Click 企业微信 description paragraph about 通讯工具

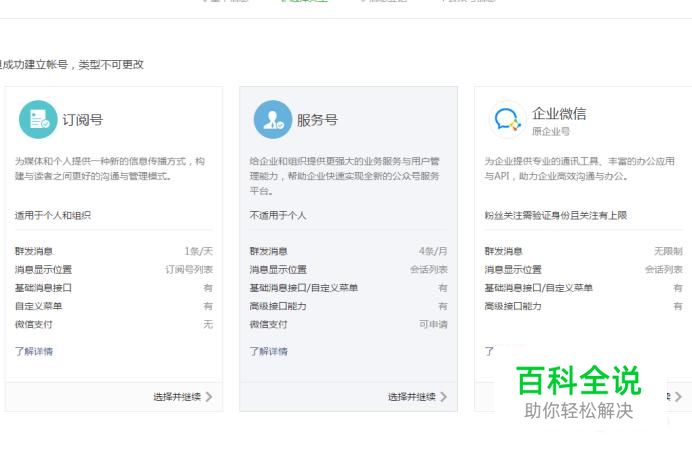pyautogui.click(x=579, y=169)
